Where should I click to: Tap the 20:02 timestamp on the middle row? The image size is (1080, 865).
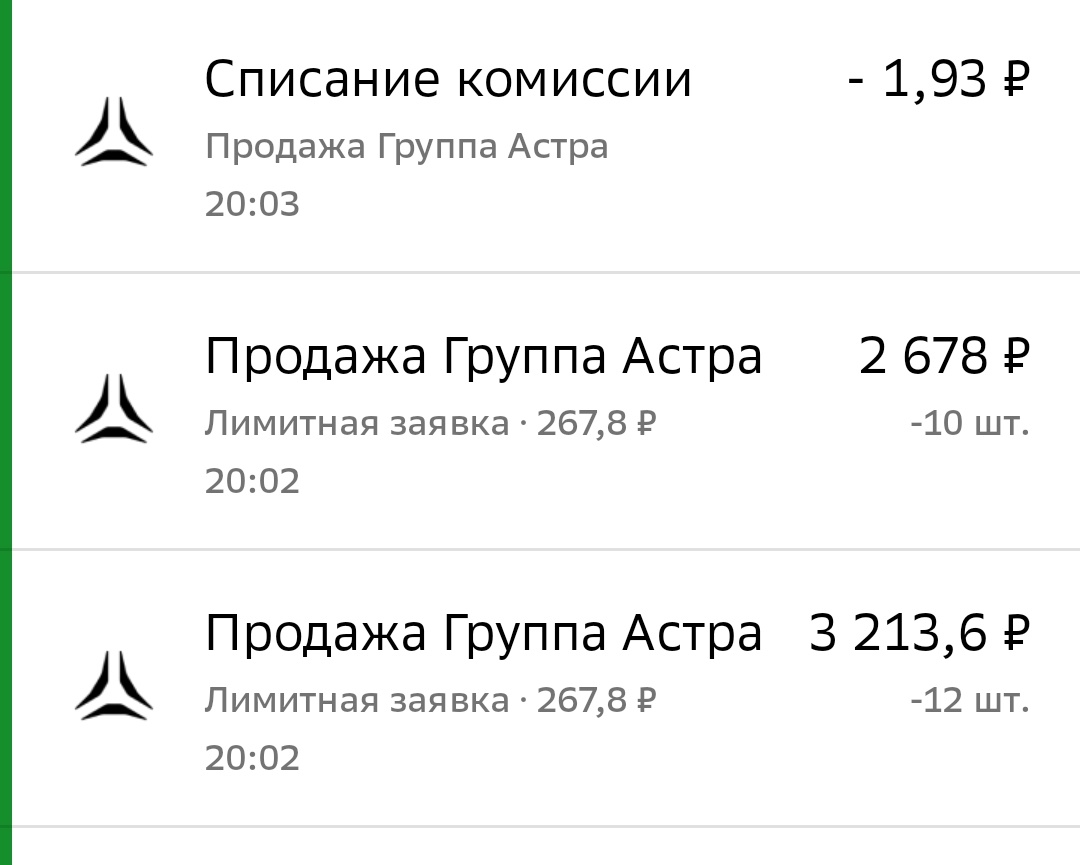click(x=250, y=480)
